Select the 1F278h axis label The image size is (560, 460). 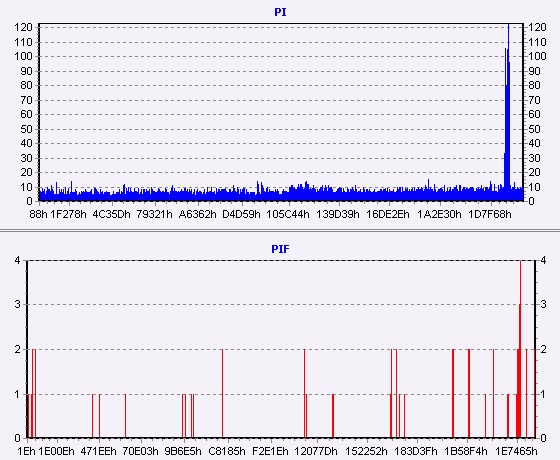click(68, 214)
